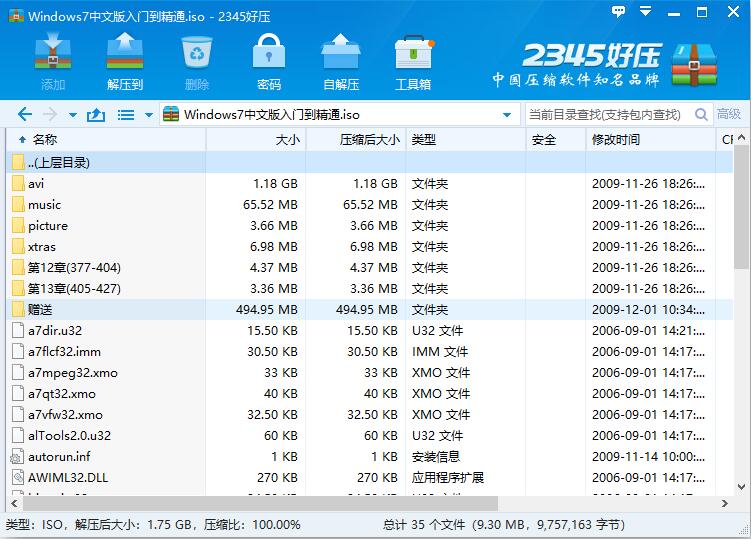This screenshot has height=539, width=751.
Task: Click modified date 2009-11-14 10:00
Action: pyautogui.click(x=648, y=457)
